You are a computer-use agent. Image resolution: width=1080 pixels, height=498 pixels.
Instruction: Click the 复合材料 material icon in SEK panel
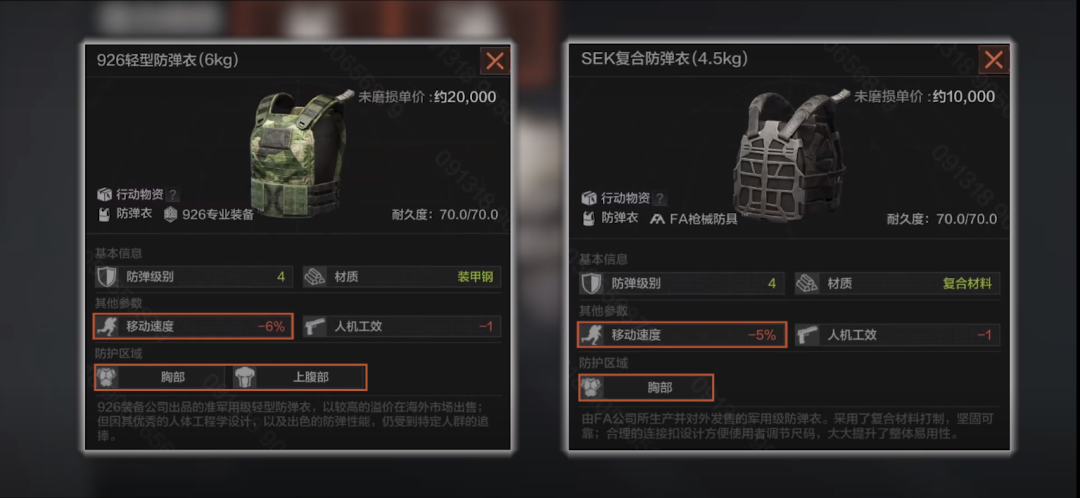pyautogui.click(x=807, y=283)
